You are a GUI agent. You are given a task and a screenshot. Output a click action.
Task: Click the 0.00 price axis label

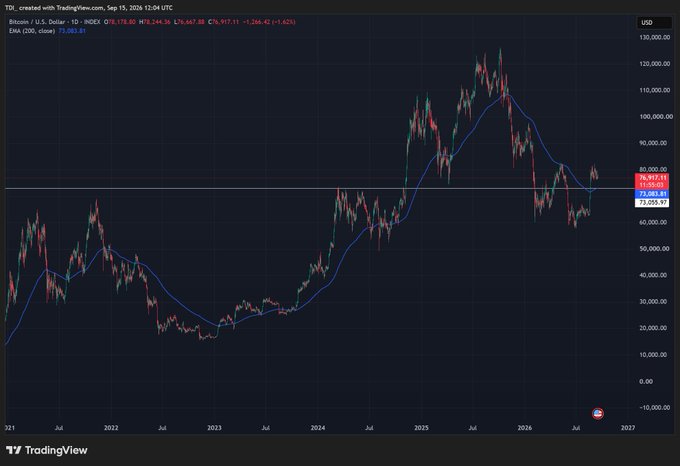pyautogui.click(x=646, y=381)
